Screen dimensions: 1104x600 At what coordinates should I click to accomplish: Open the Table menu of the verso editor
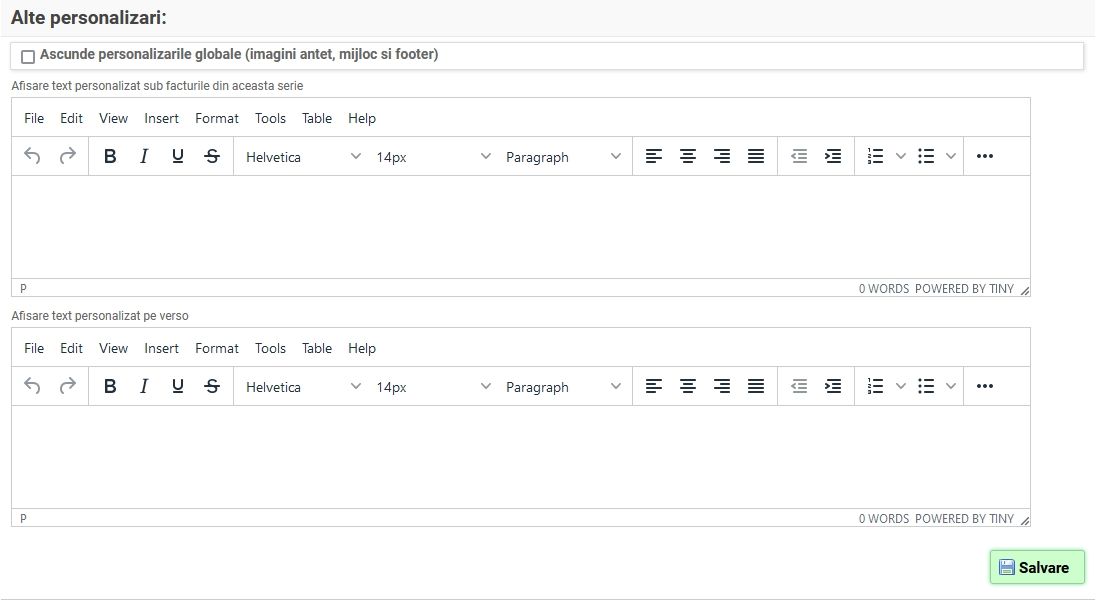[x=316, y=348]
